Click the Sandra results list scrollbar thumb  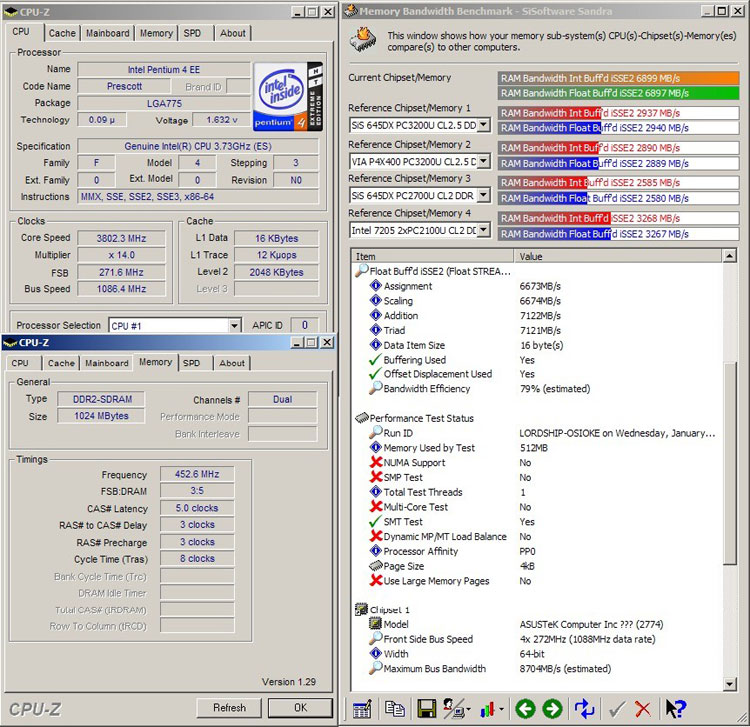(729, 463)
